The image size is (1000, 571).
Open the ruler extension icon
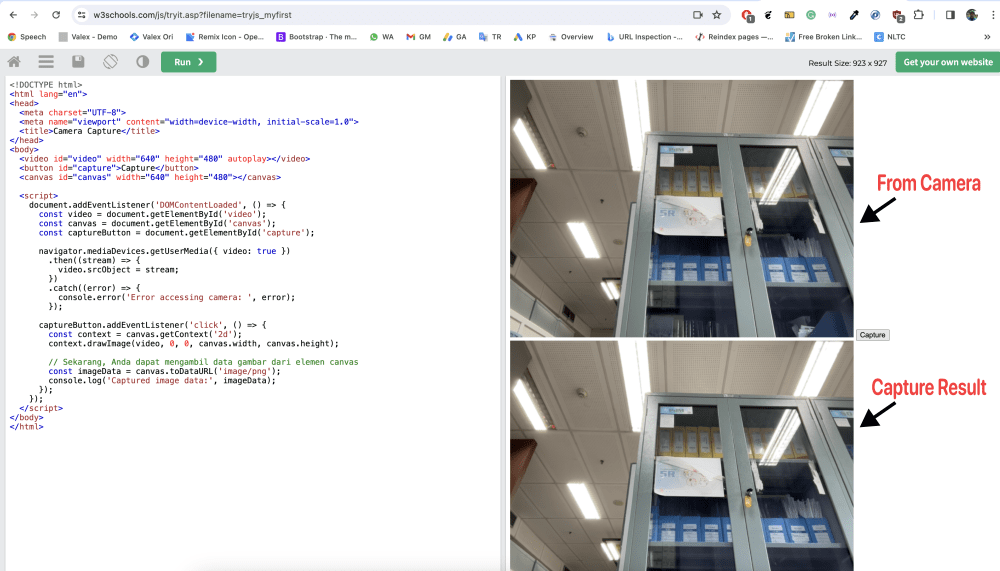point(790,15)
